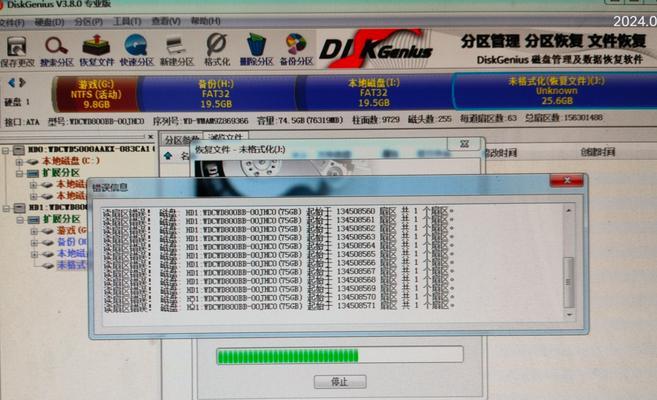Click the error list scrollbar thumb

click(569, 282)
